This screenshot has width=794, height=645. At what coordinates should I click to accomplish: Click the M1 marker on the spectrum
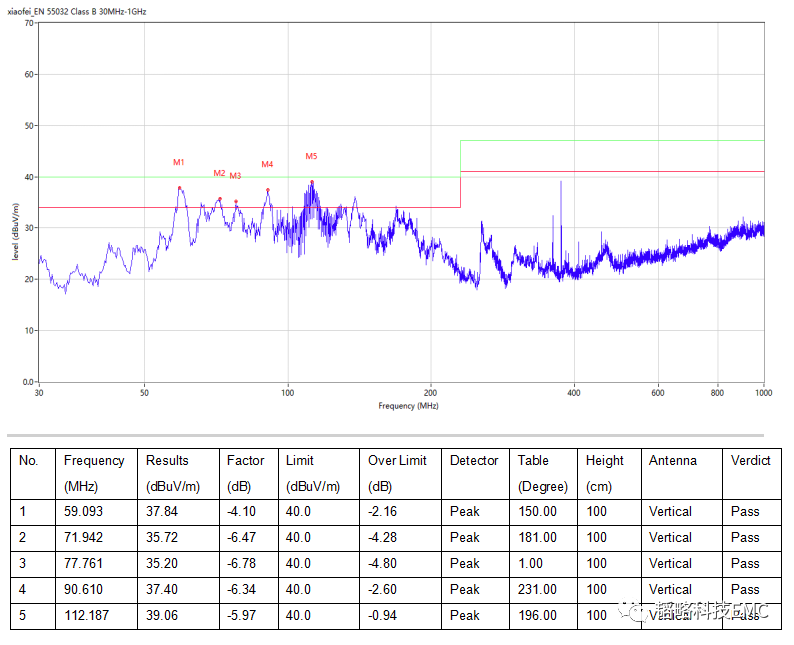[179, 162]
